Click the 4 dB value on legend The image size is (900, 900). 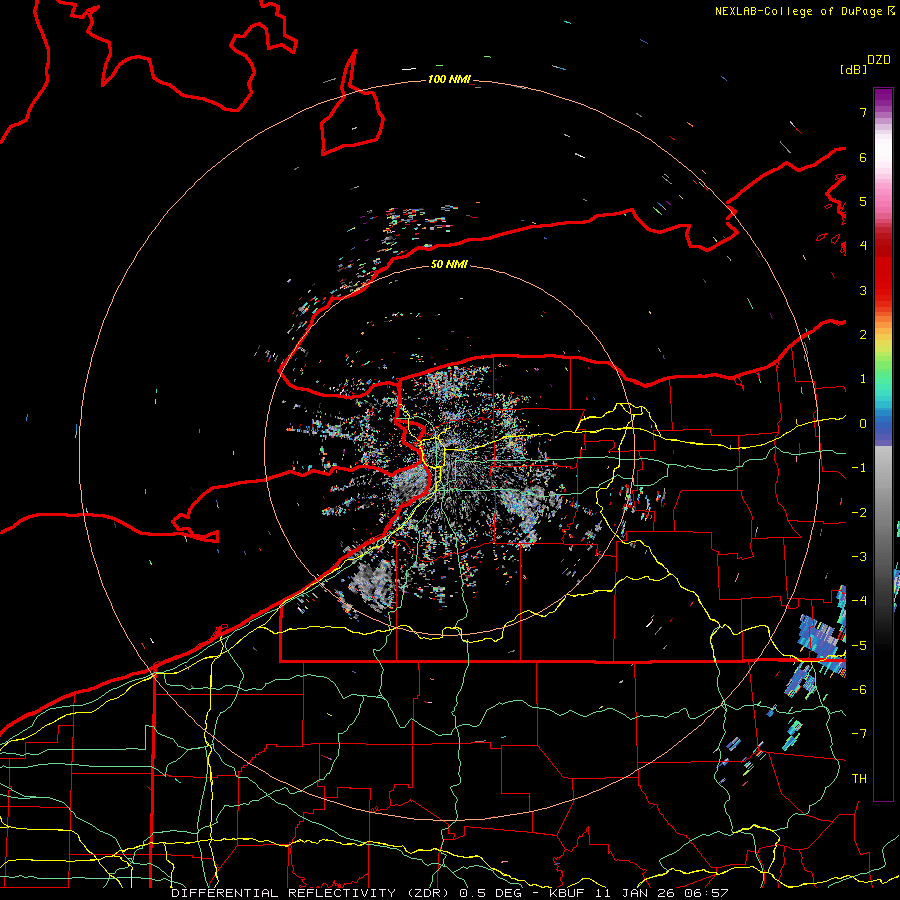863,246
